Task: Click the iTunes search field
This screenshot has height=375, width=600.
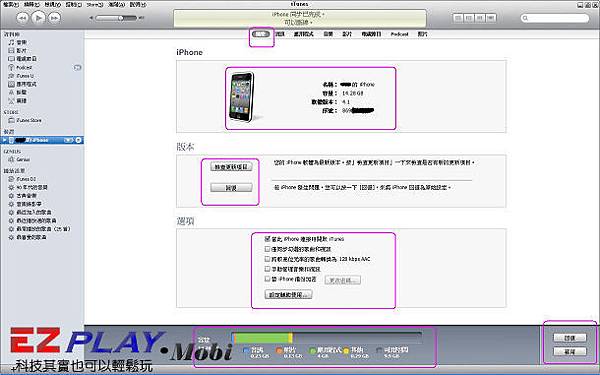Action: [555, 18]
